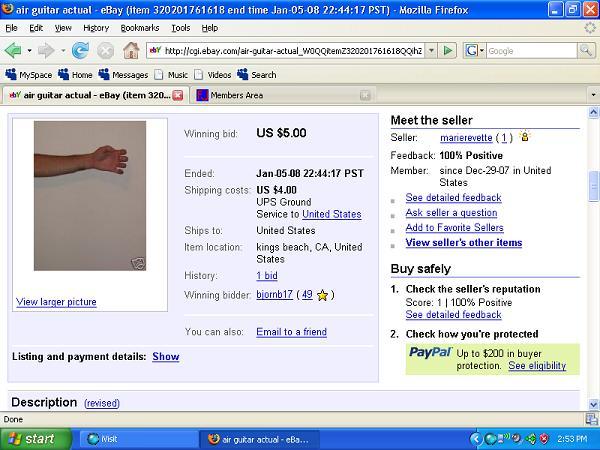Close the Members Area tab
This screenshot has width=600, height=450.
coord(365,95)
